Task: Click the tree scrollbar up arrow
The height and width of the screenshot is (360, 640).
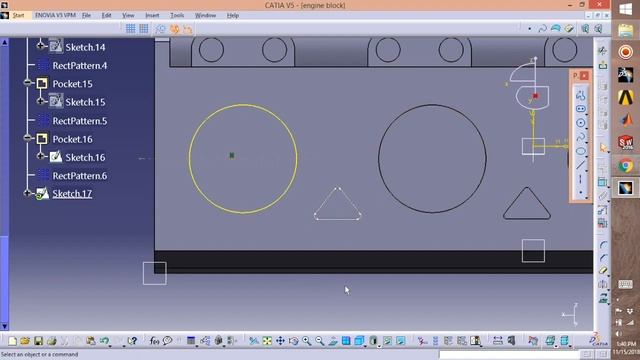Action: point(4,42)
